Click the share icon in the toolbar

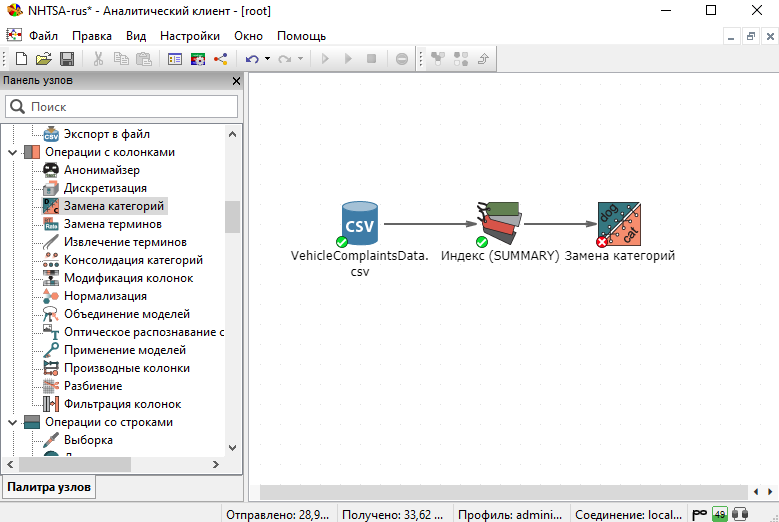[220, 59]
